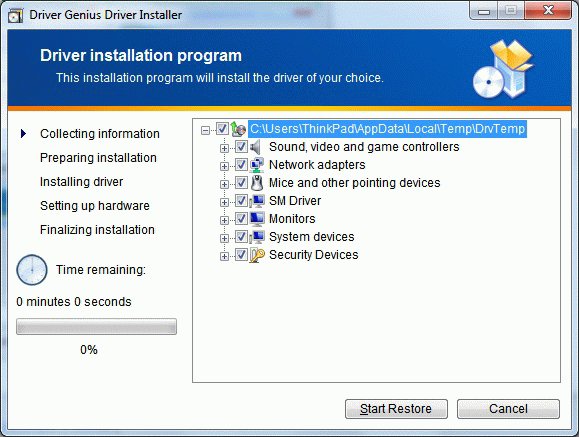579x437 pixels.
Task: Click the current step arrow marker
Action: [x=23, y=133]
